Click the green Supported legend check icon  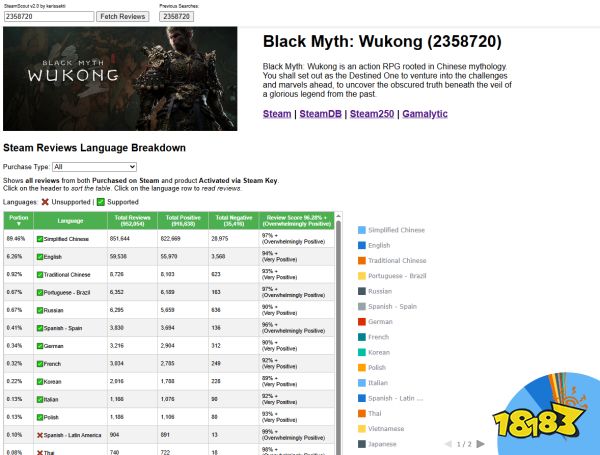(101, 202)
